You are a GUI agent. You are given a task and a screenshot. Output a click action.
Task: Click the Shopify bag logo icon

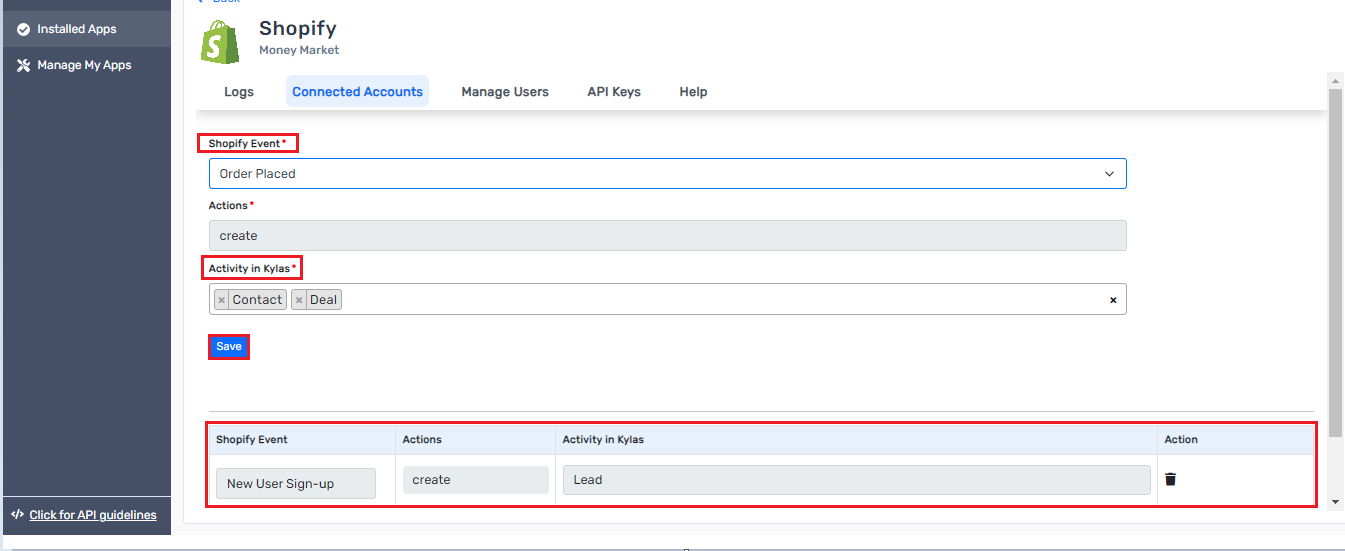coord(220,42)
